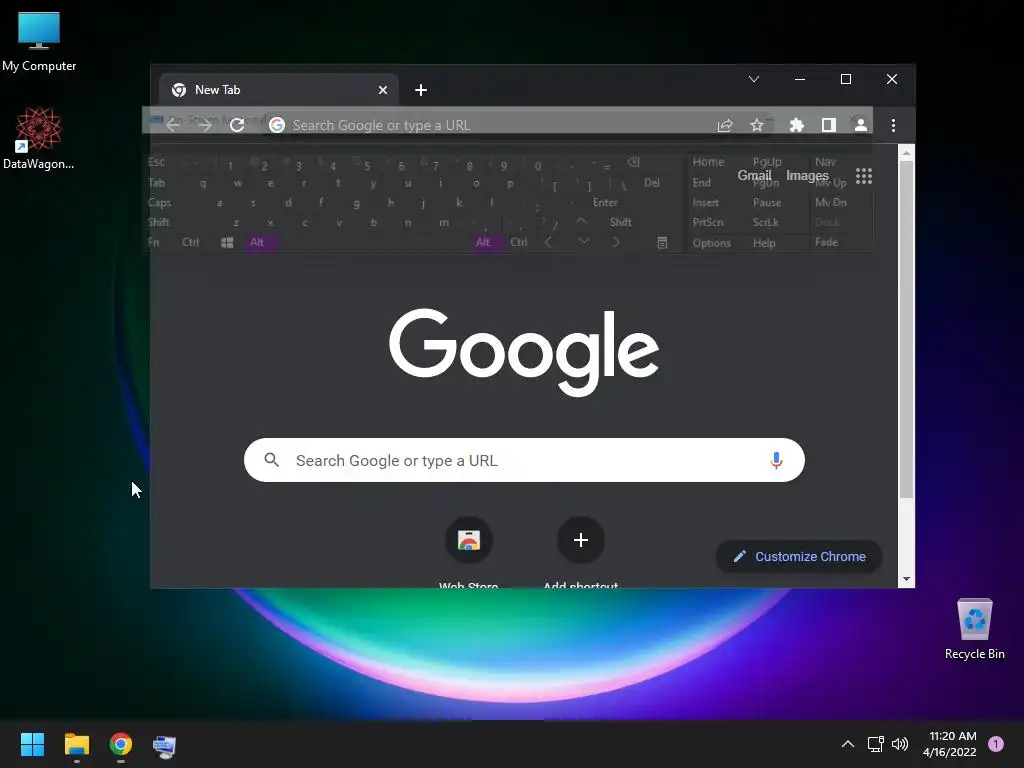Click the scrollbar down arrow in Chrome
The height and width of the screenshot is (768, 1024).
[906, 579]
